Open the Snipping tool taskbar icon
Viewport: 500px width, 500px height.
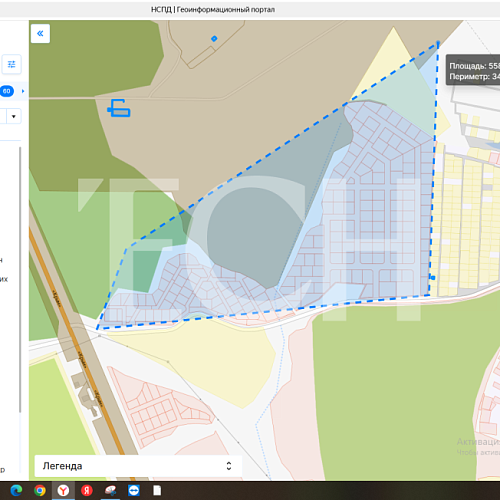click(111, 490)
